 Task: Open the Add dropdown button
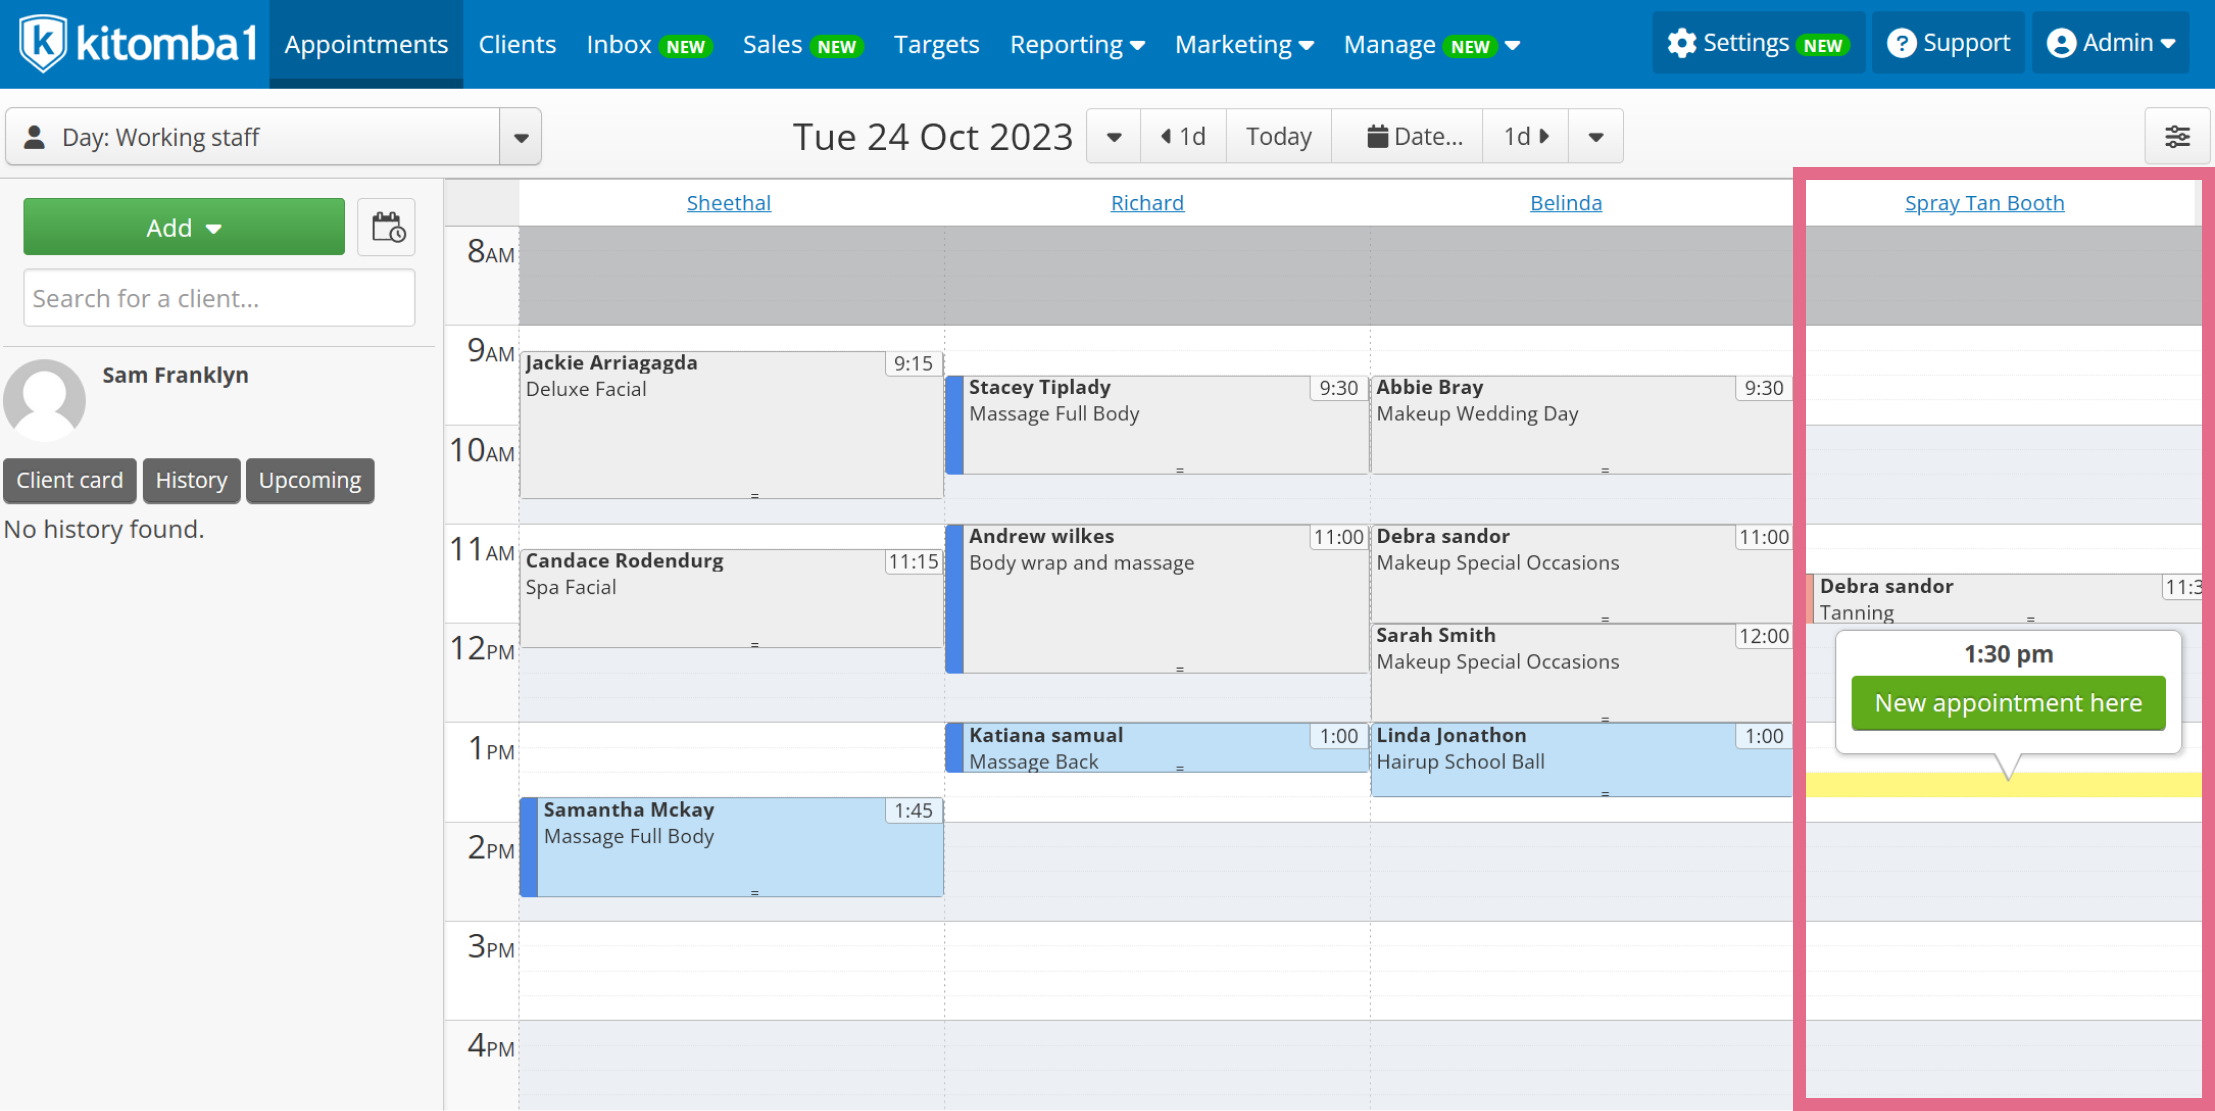pyautogui.click(x=184, y=227)
